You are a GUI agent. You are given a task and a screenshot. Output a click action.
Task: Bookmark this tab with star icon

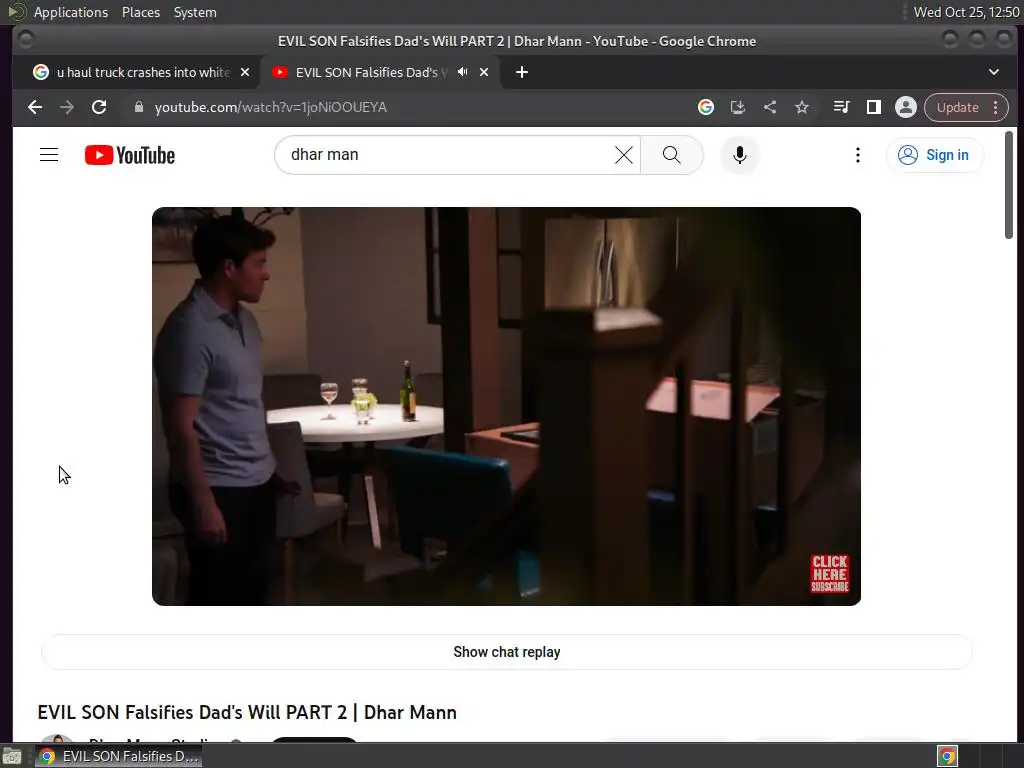pos(802,107)
